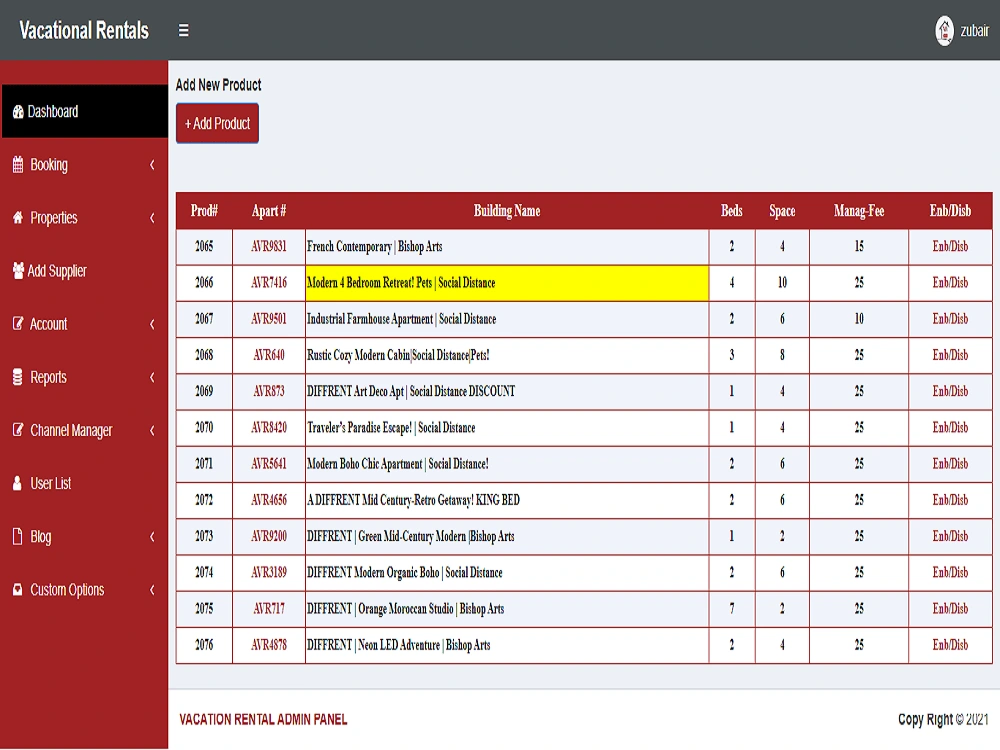Toggle Enb/Disb for product 2070
Viewport: 1000px width, 750px height.
coord(950,427)
